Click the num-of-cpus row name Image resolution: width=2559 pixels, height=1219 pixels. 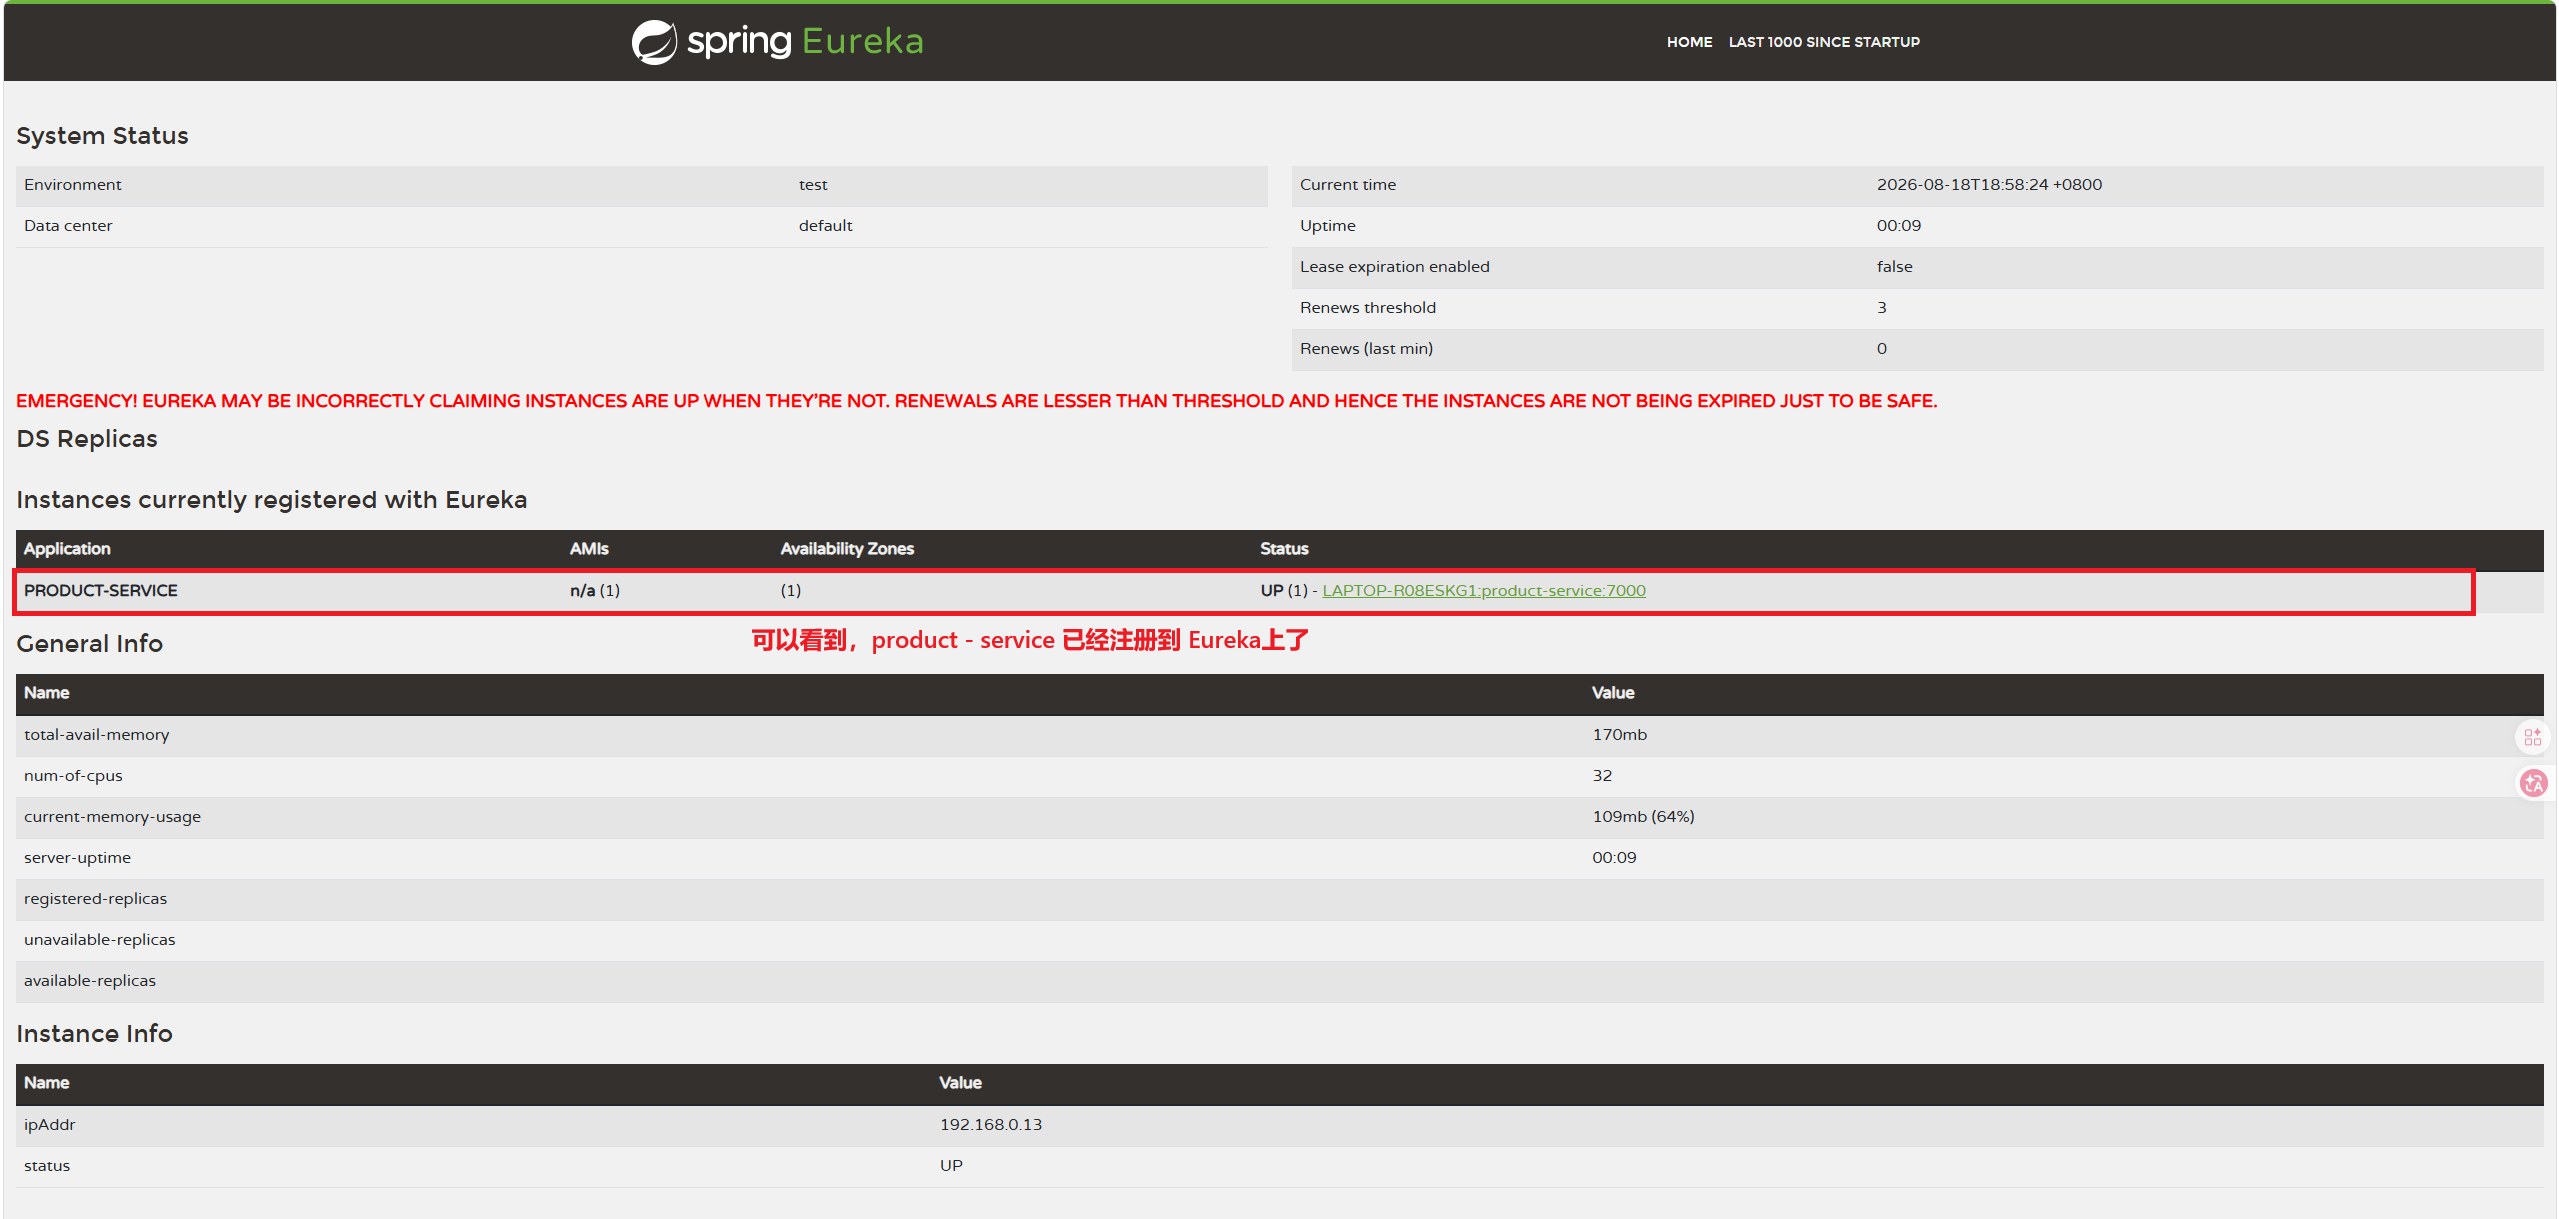click(x=73, y=776)
